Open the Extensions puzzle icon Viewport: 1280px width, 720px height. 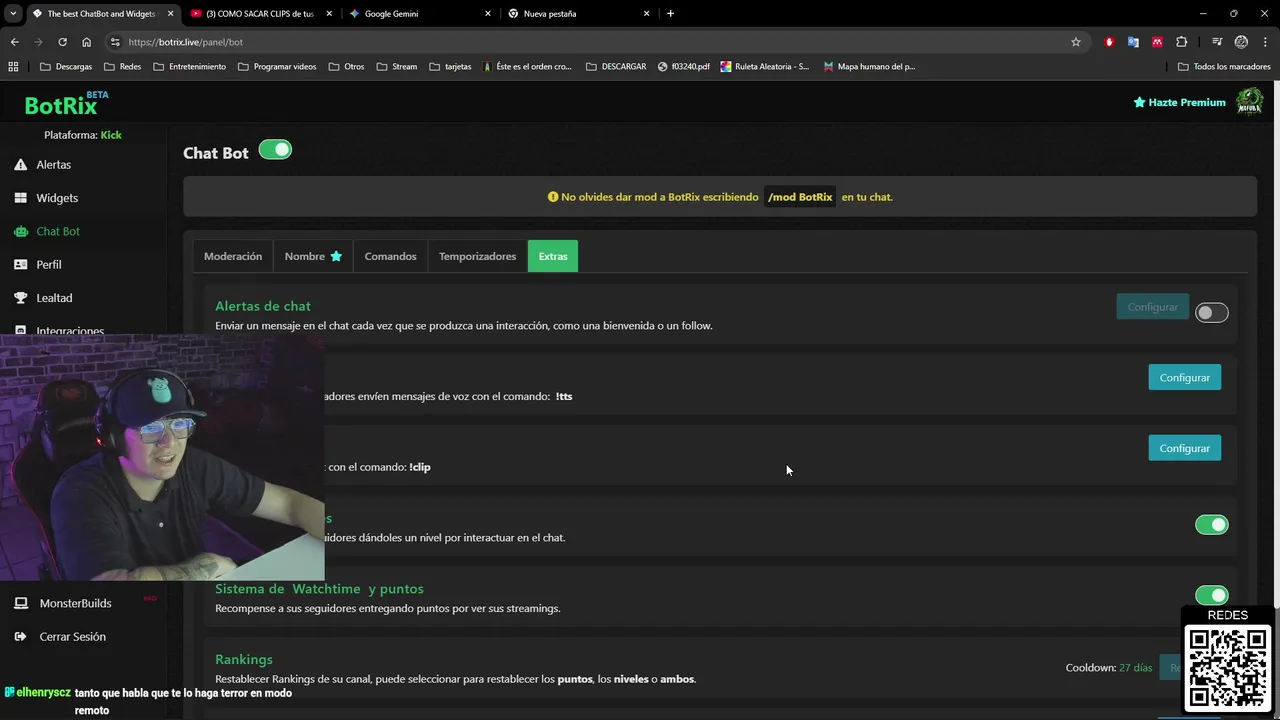(1182, 42)
